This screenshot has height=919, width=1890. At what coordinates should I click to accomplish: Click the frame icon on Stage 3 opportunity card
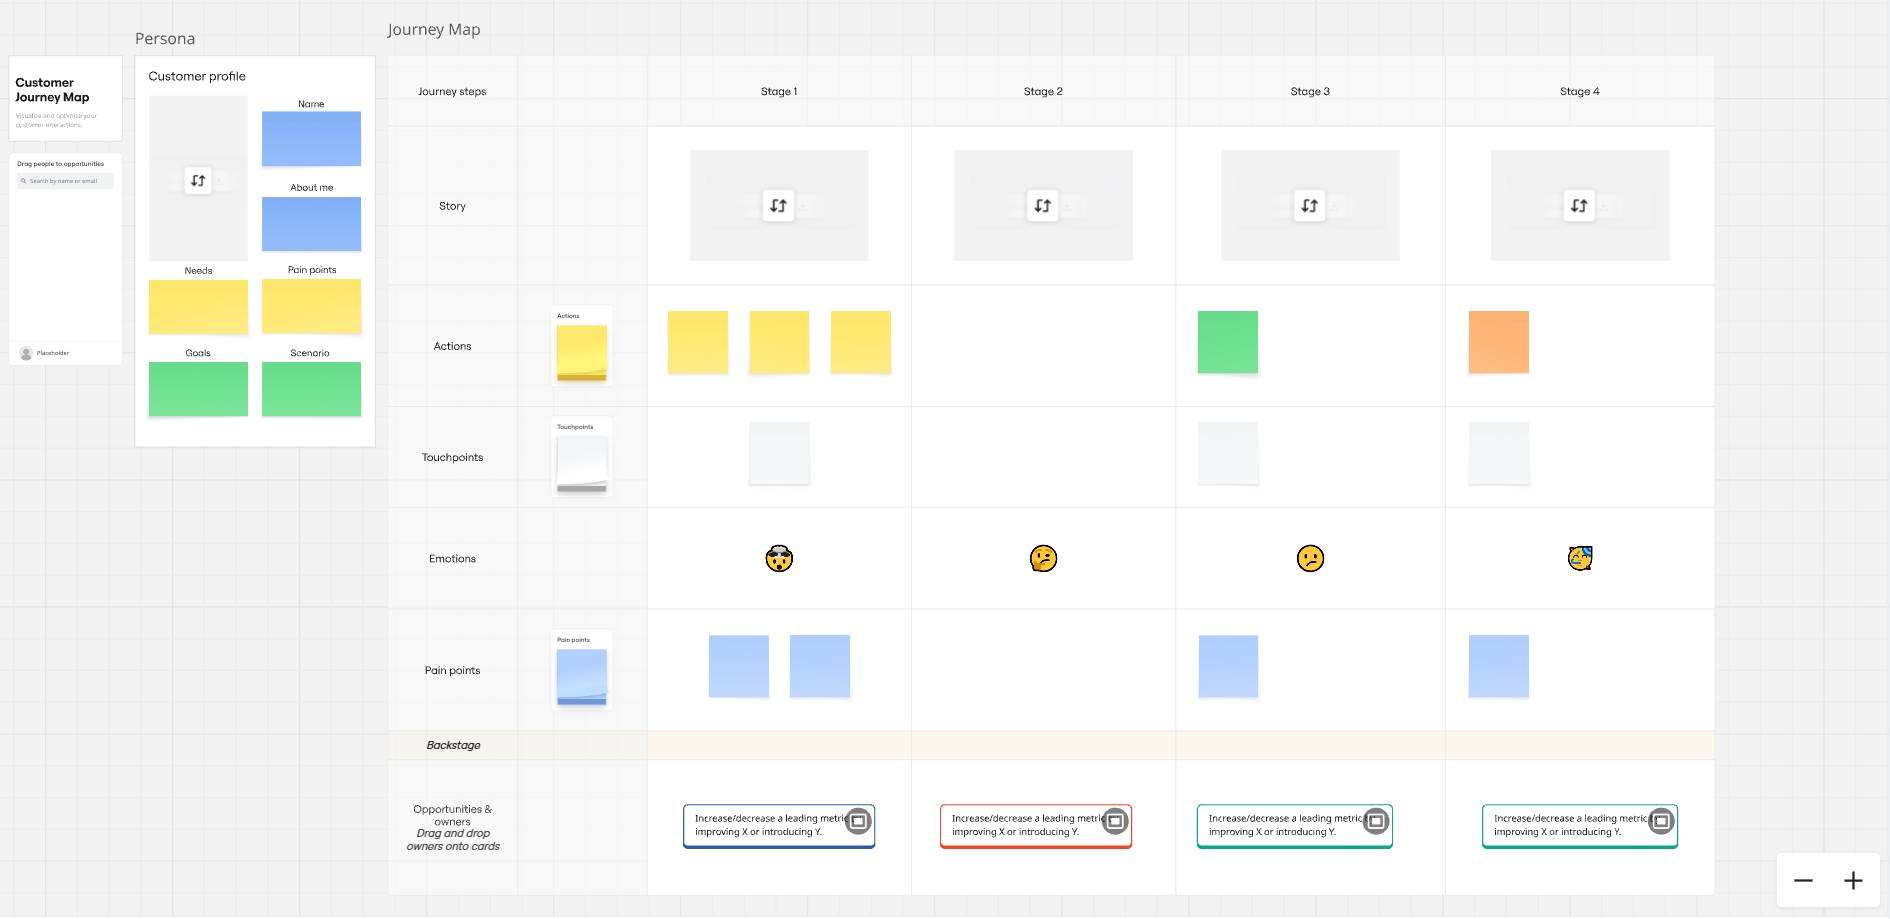[1374, 821]
